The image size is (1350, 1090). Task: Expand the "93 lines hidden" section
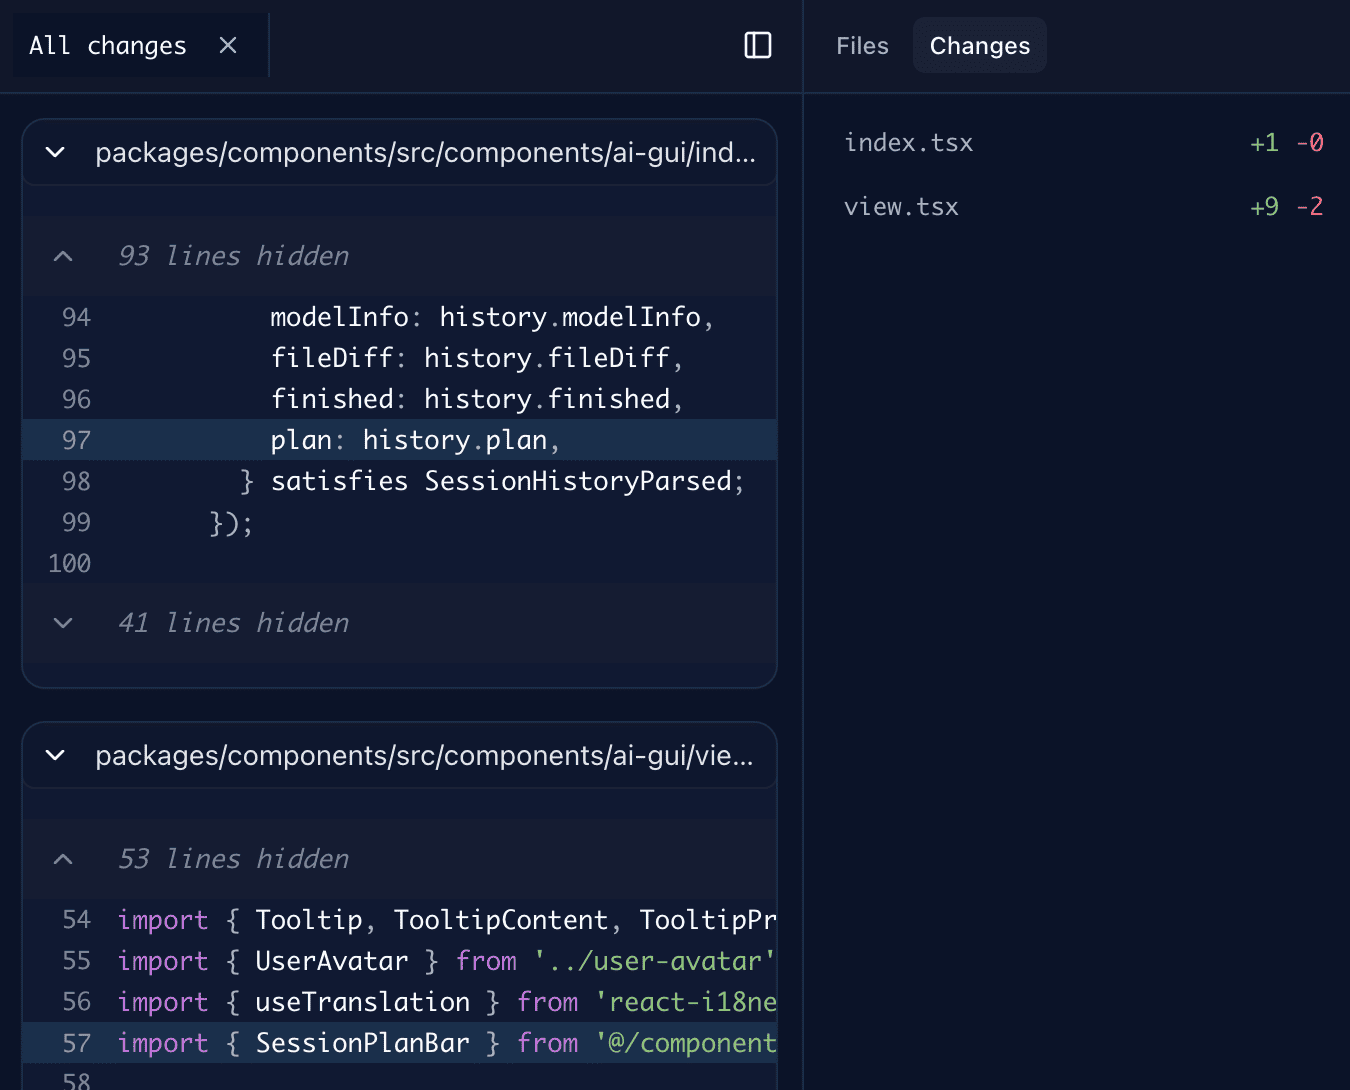pos(232,256)
